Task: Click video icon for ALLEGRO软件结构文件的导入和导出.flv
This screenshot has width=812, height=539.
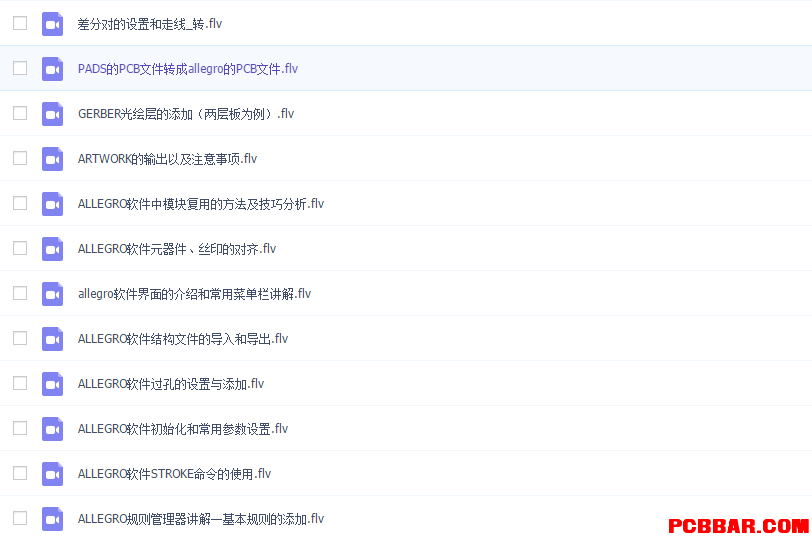Action: click(x=52, y=339)
